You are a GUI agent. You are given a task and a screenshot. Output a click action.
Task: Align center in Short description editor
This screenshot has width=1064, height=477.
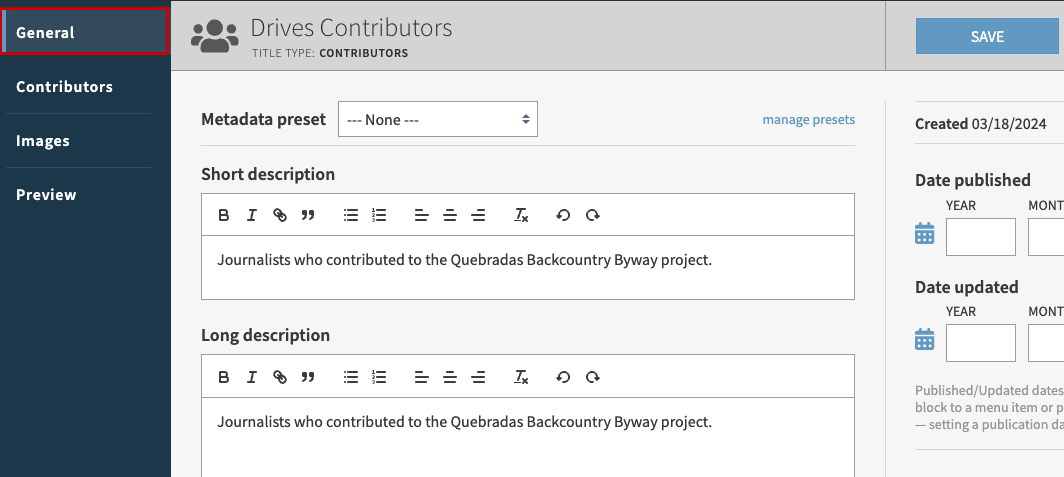coord(450,215)
